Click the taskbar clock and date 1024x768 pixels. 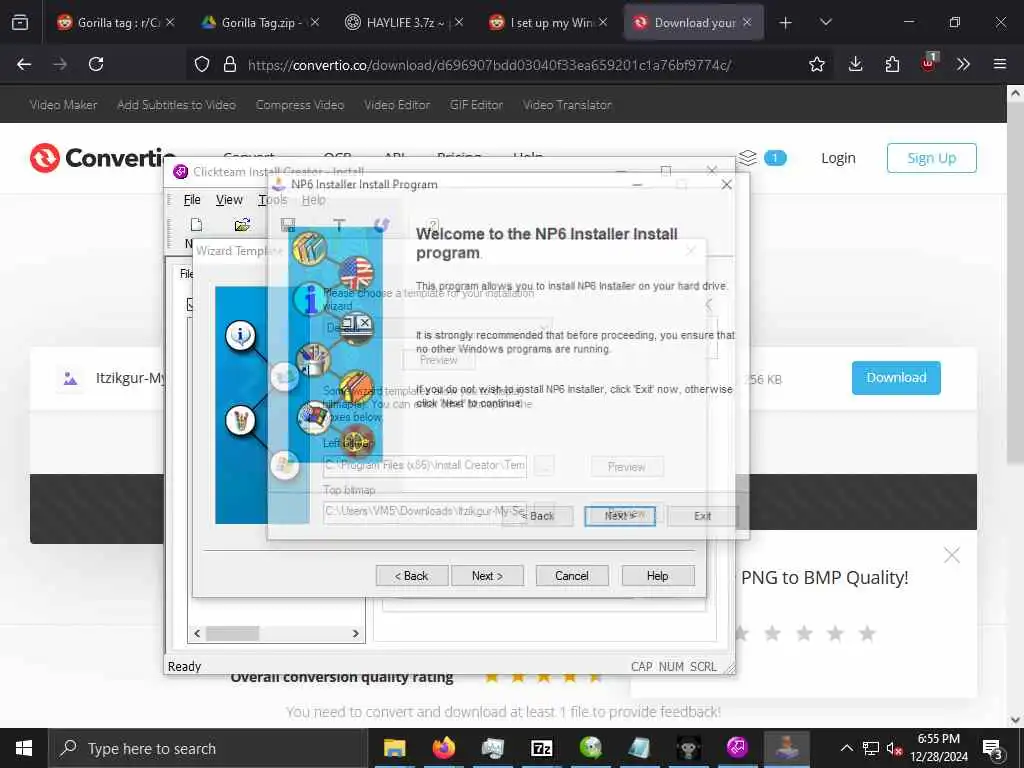coord(938,748)
